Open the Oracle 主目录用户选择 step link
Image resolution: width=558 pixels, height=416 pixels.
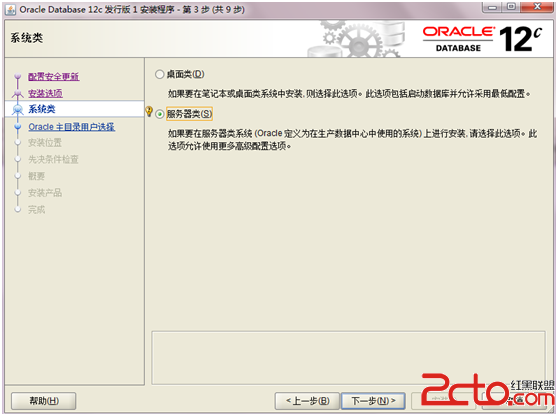(72, 127)
